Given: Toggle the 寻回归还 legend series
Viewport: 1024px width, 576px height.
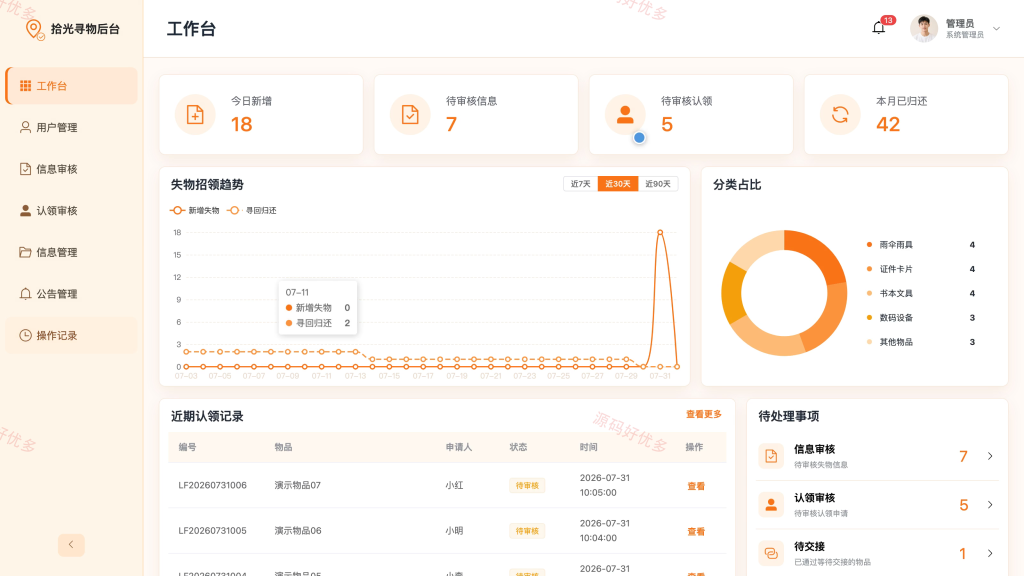Looking at the screenshot, I should tap(251, 210).
